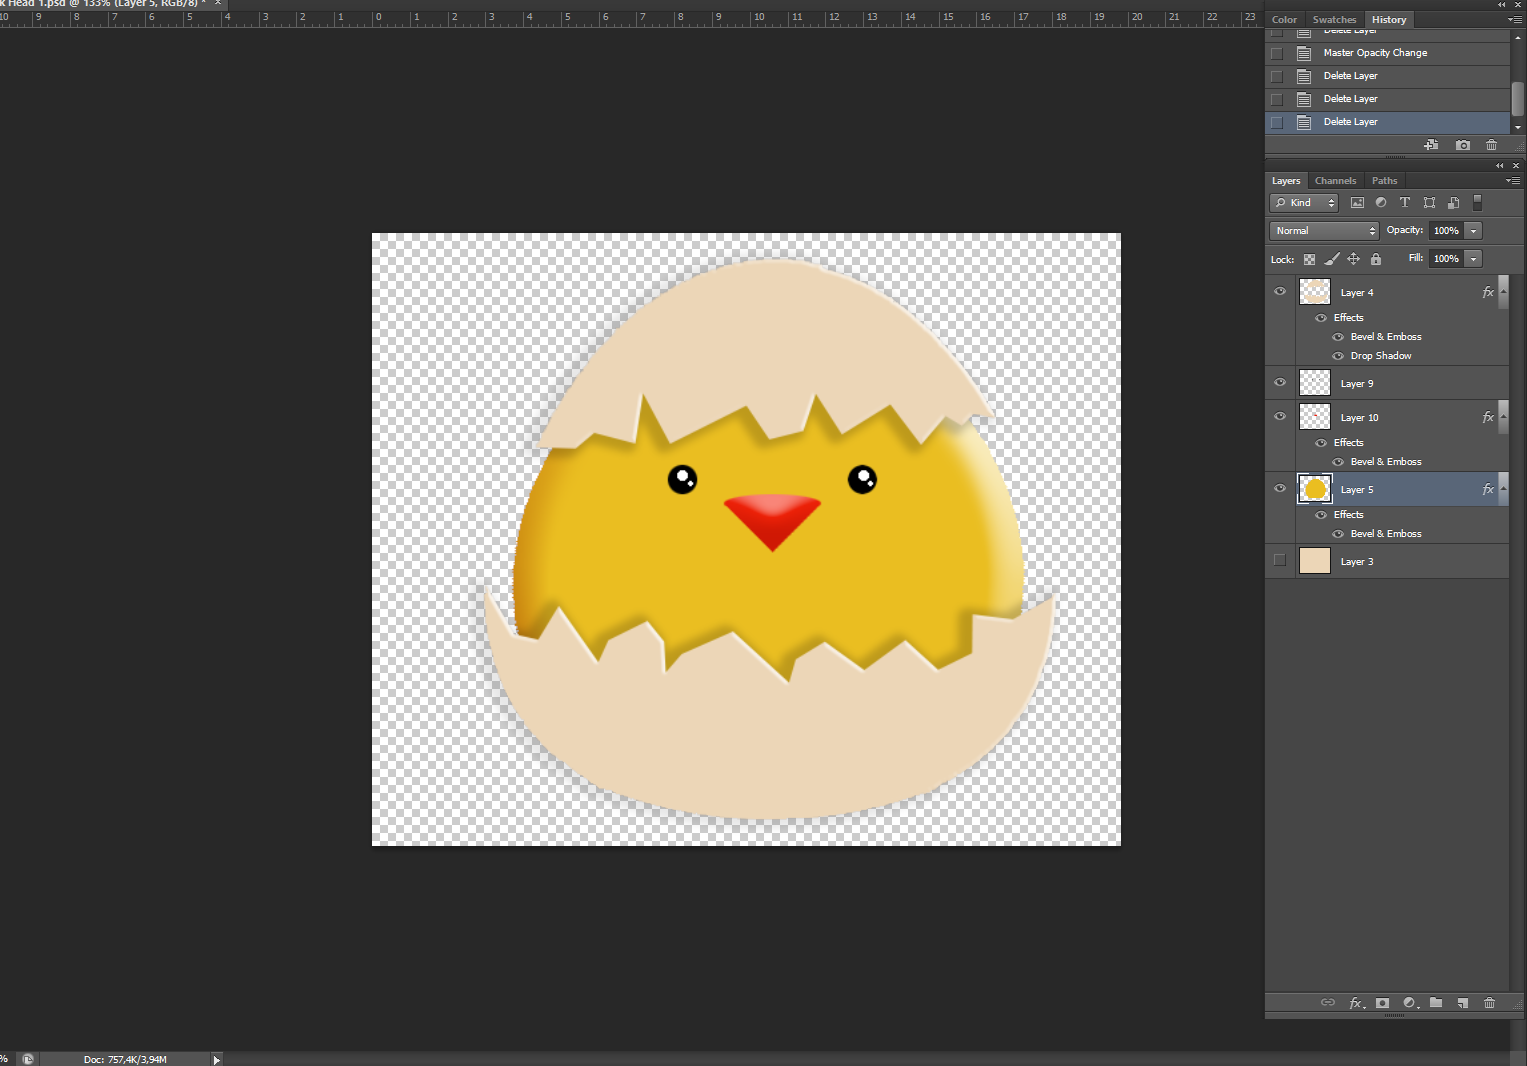Image resolution: width=1527 pixels, height=1066 pixels.
Task: Lock all padlock icon
Action: [1376, 259]
